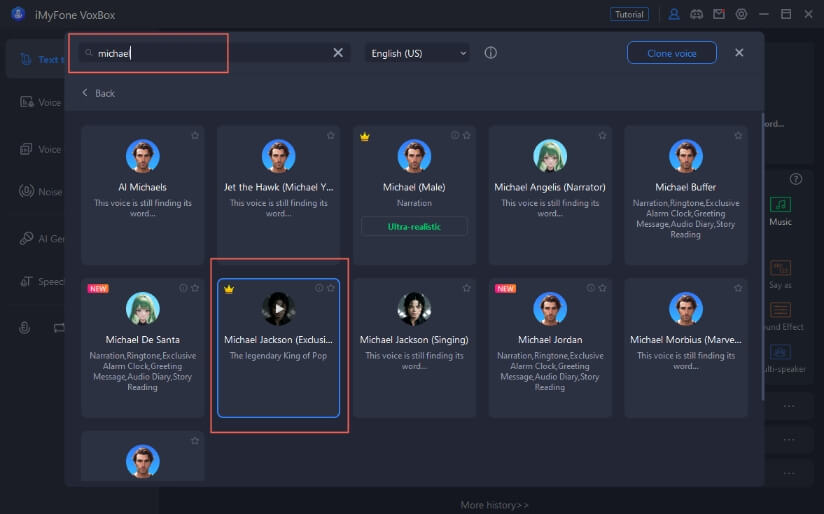
Task: Favorite the Michael Jordan voice
Action: pos(602,288)
